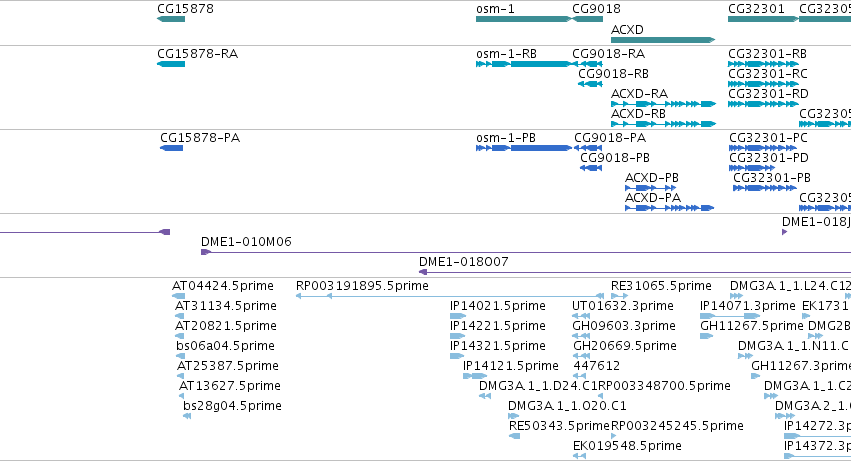
Task: Select EST RP003245245.5prime
Action: (614, 436)
